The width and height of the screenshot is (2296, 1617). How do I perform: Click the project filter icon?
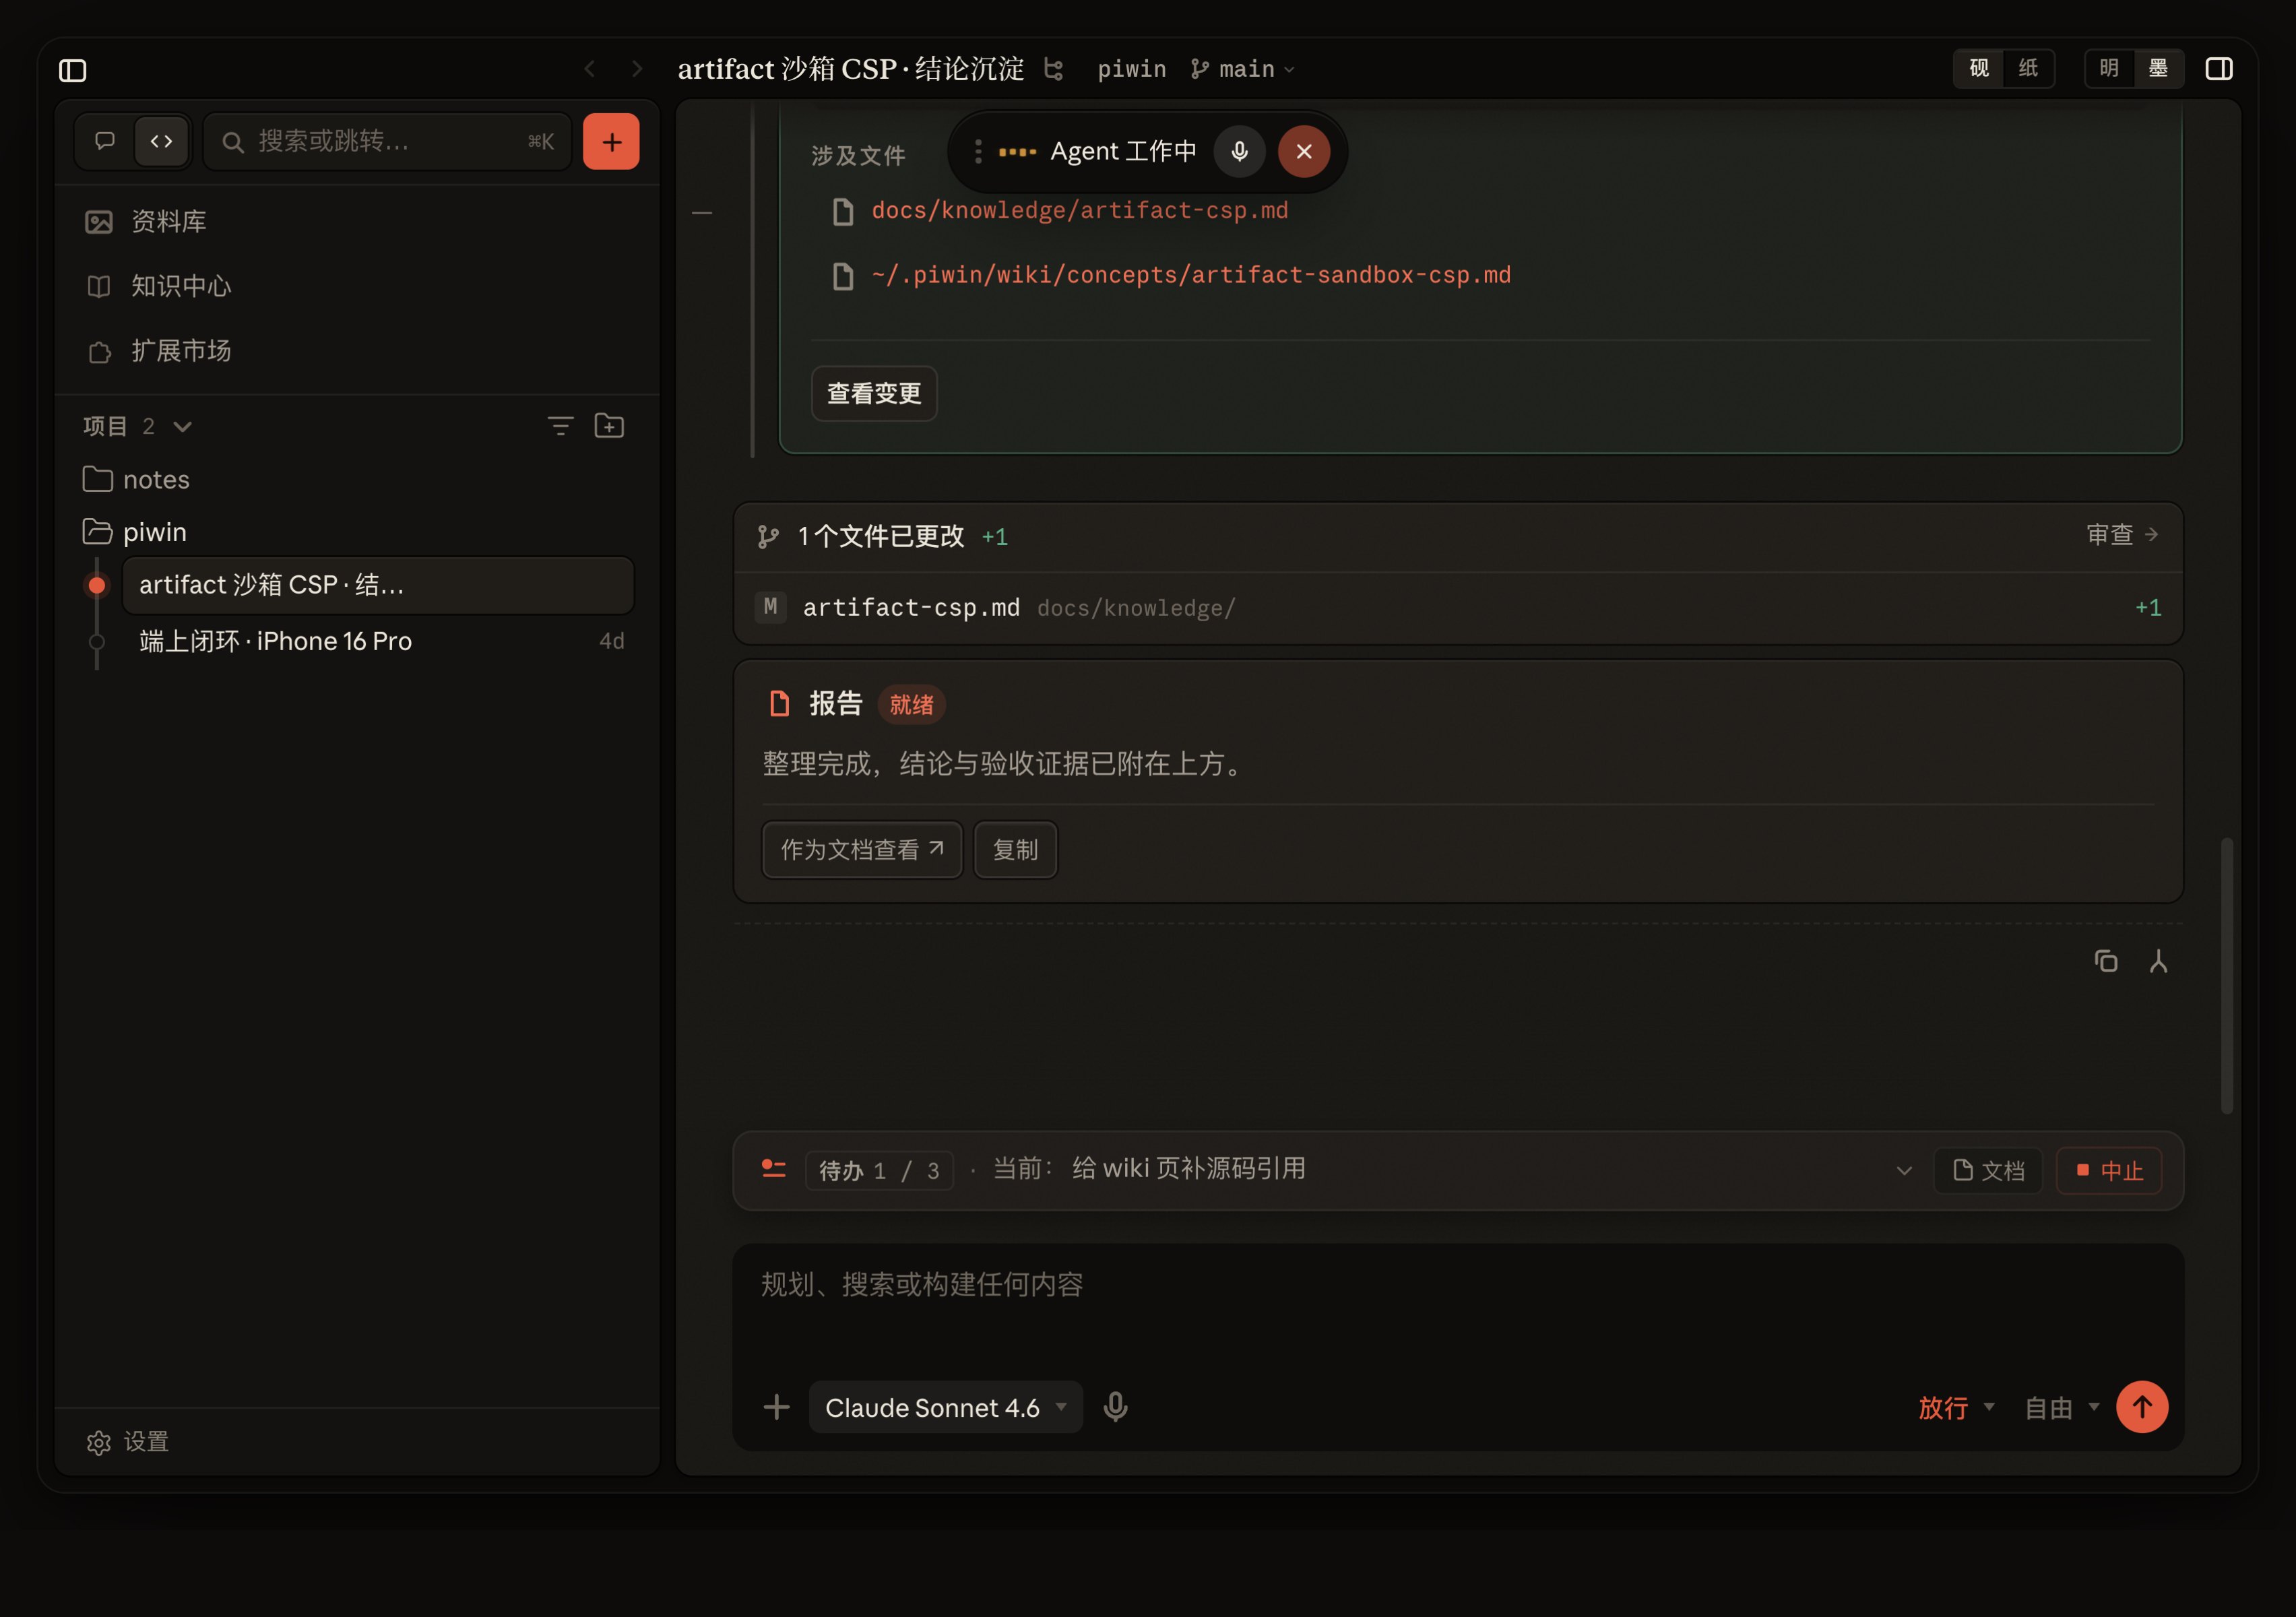[x=561, y=426]
